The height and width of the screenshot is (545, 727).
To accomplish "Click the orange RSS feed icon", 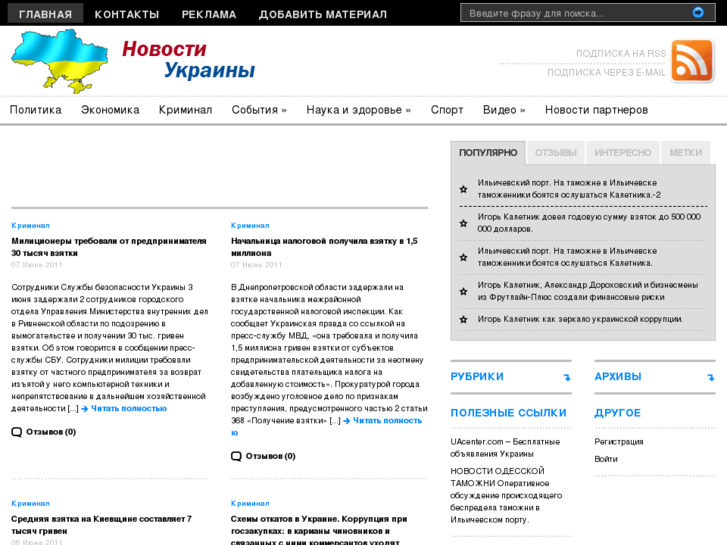I will point(692,61).
